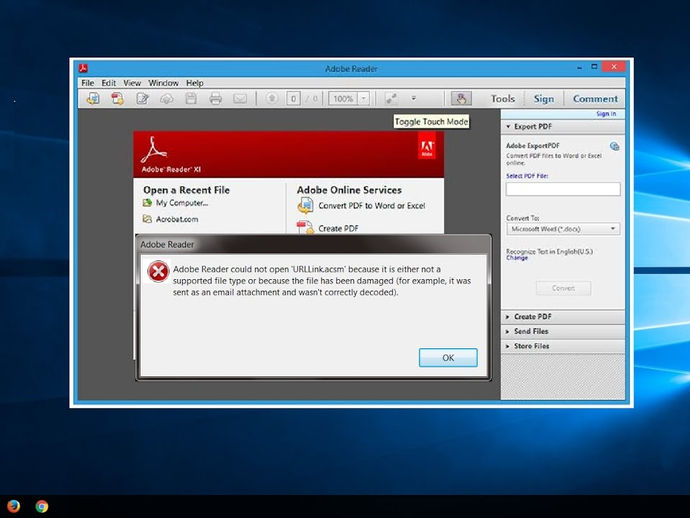Click the 100% zoom value box
Screen dimensions: 690x518
click(343, 99)
